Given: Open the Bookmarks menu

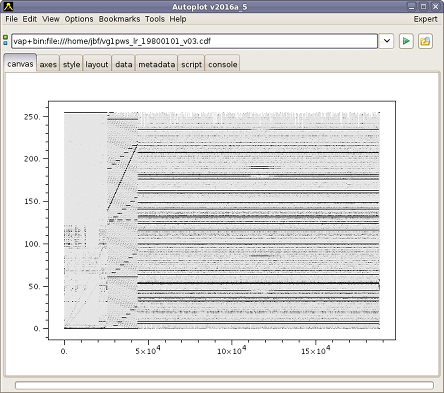Looking at the screenshot, I should tap(119, 19).
